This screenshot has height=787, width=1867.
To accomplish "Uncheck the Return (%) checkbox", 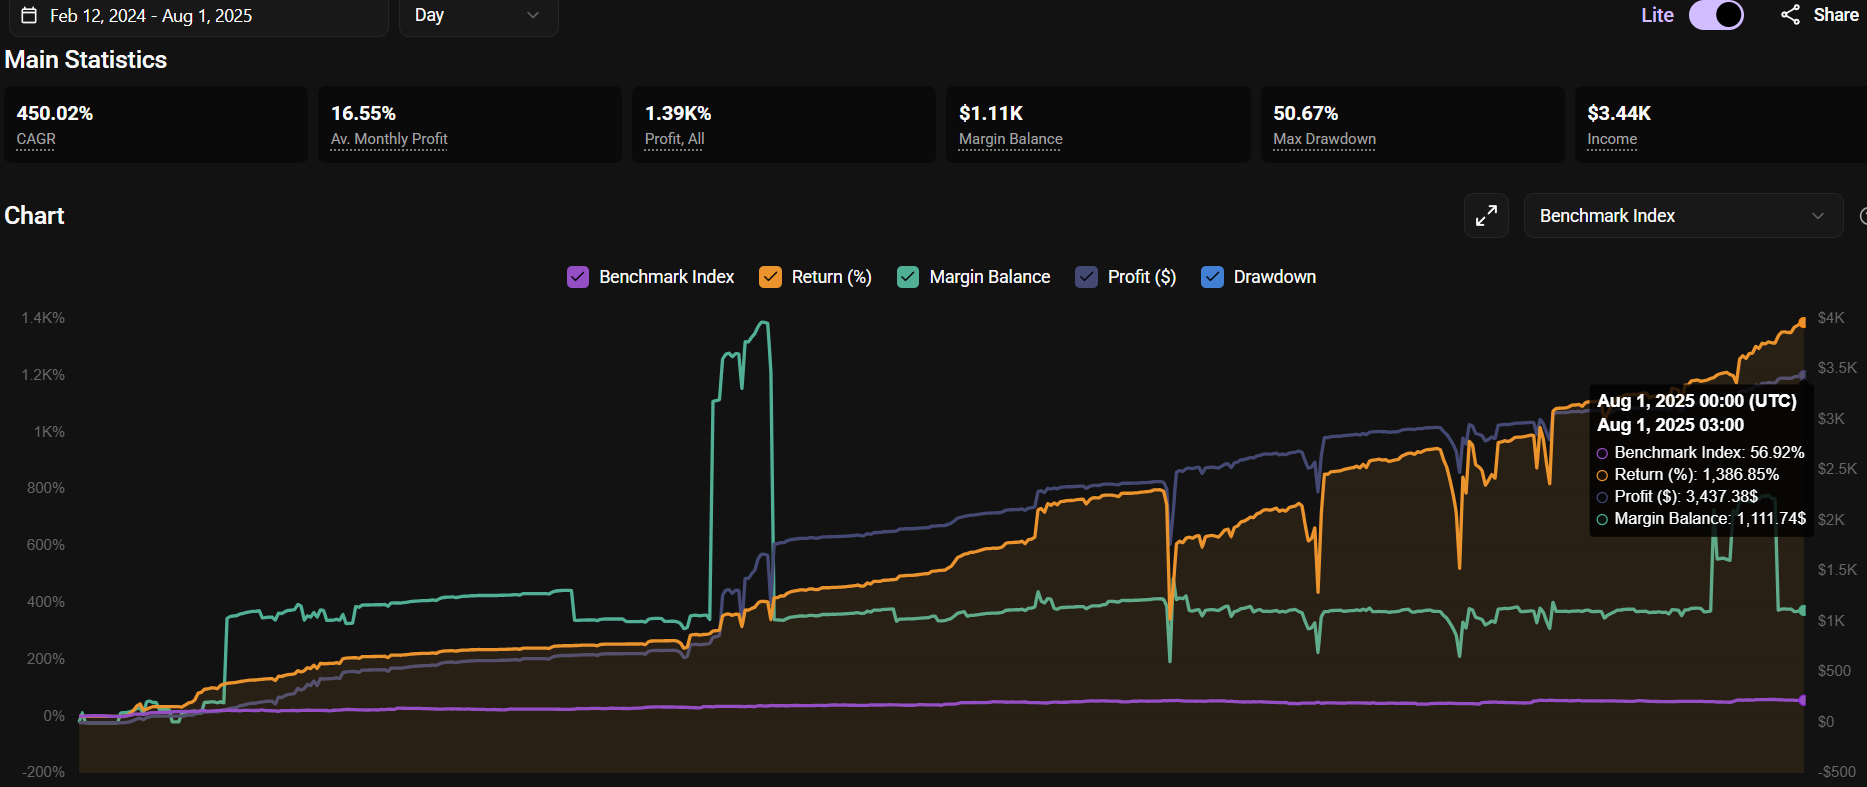I will click(770, 277).
